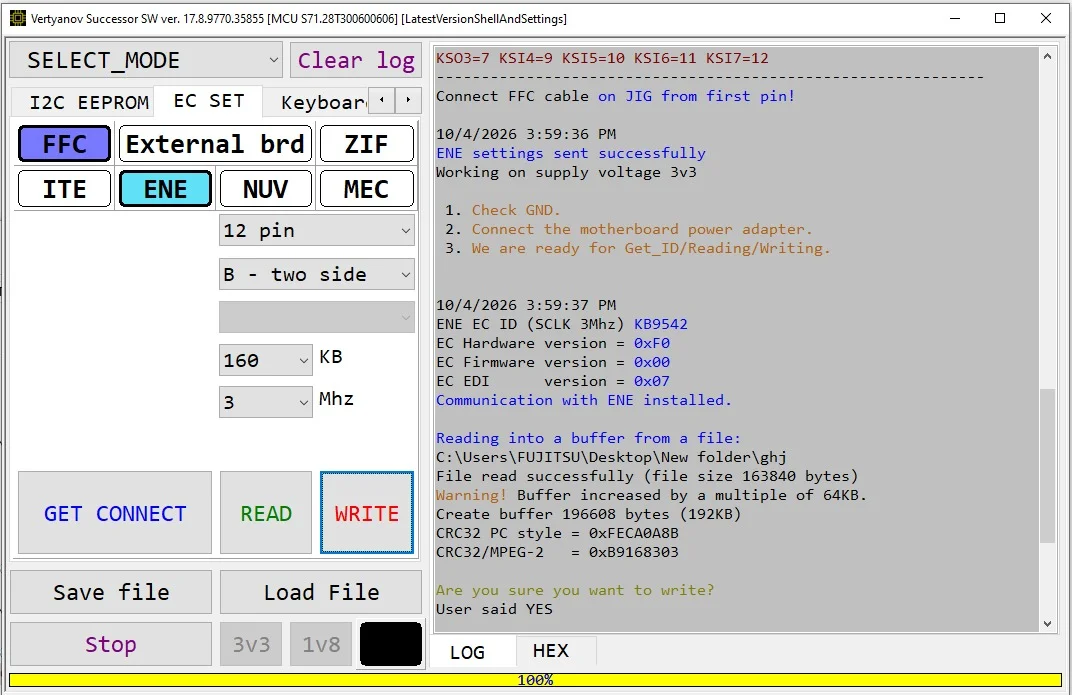The image size is (1072, 695).
Task: Click the WRITE button
Action: (366, 513)
